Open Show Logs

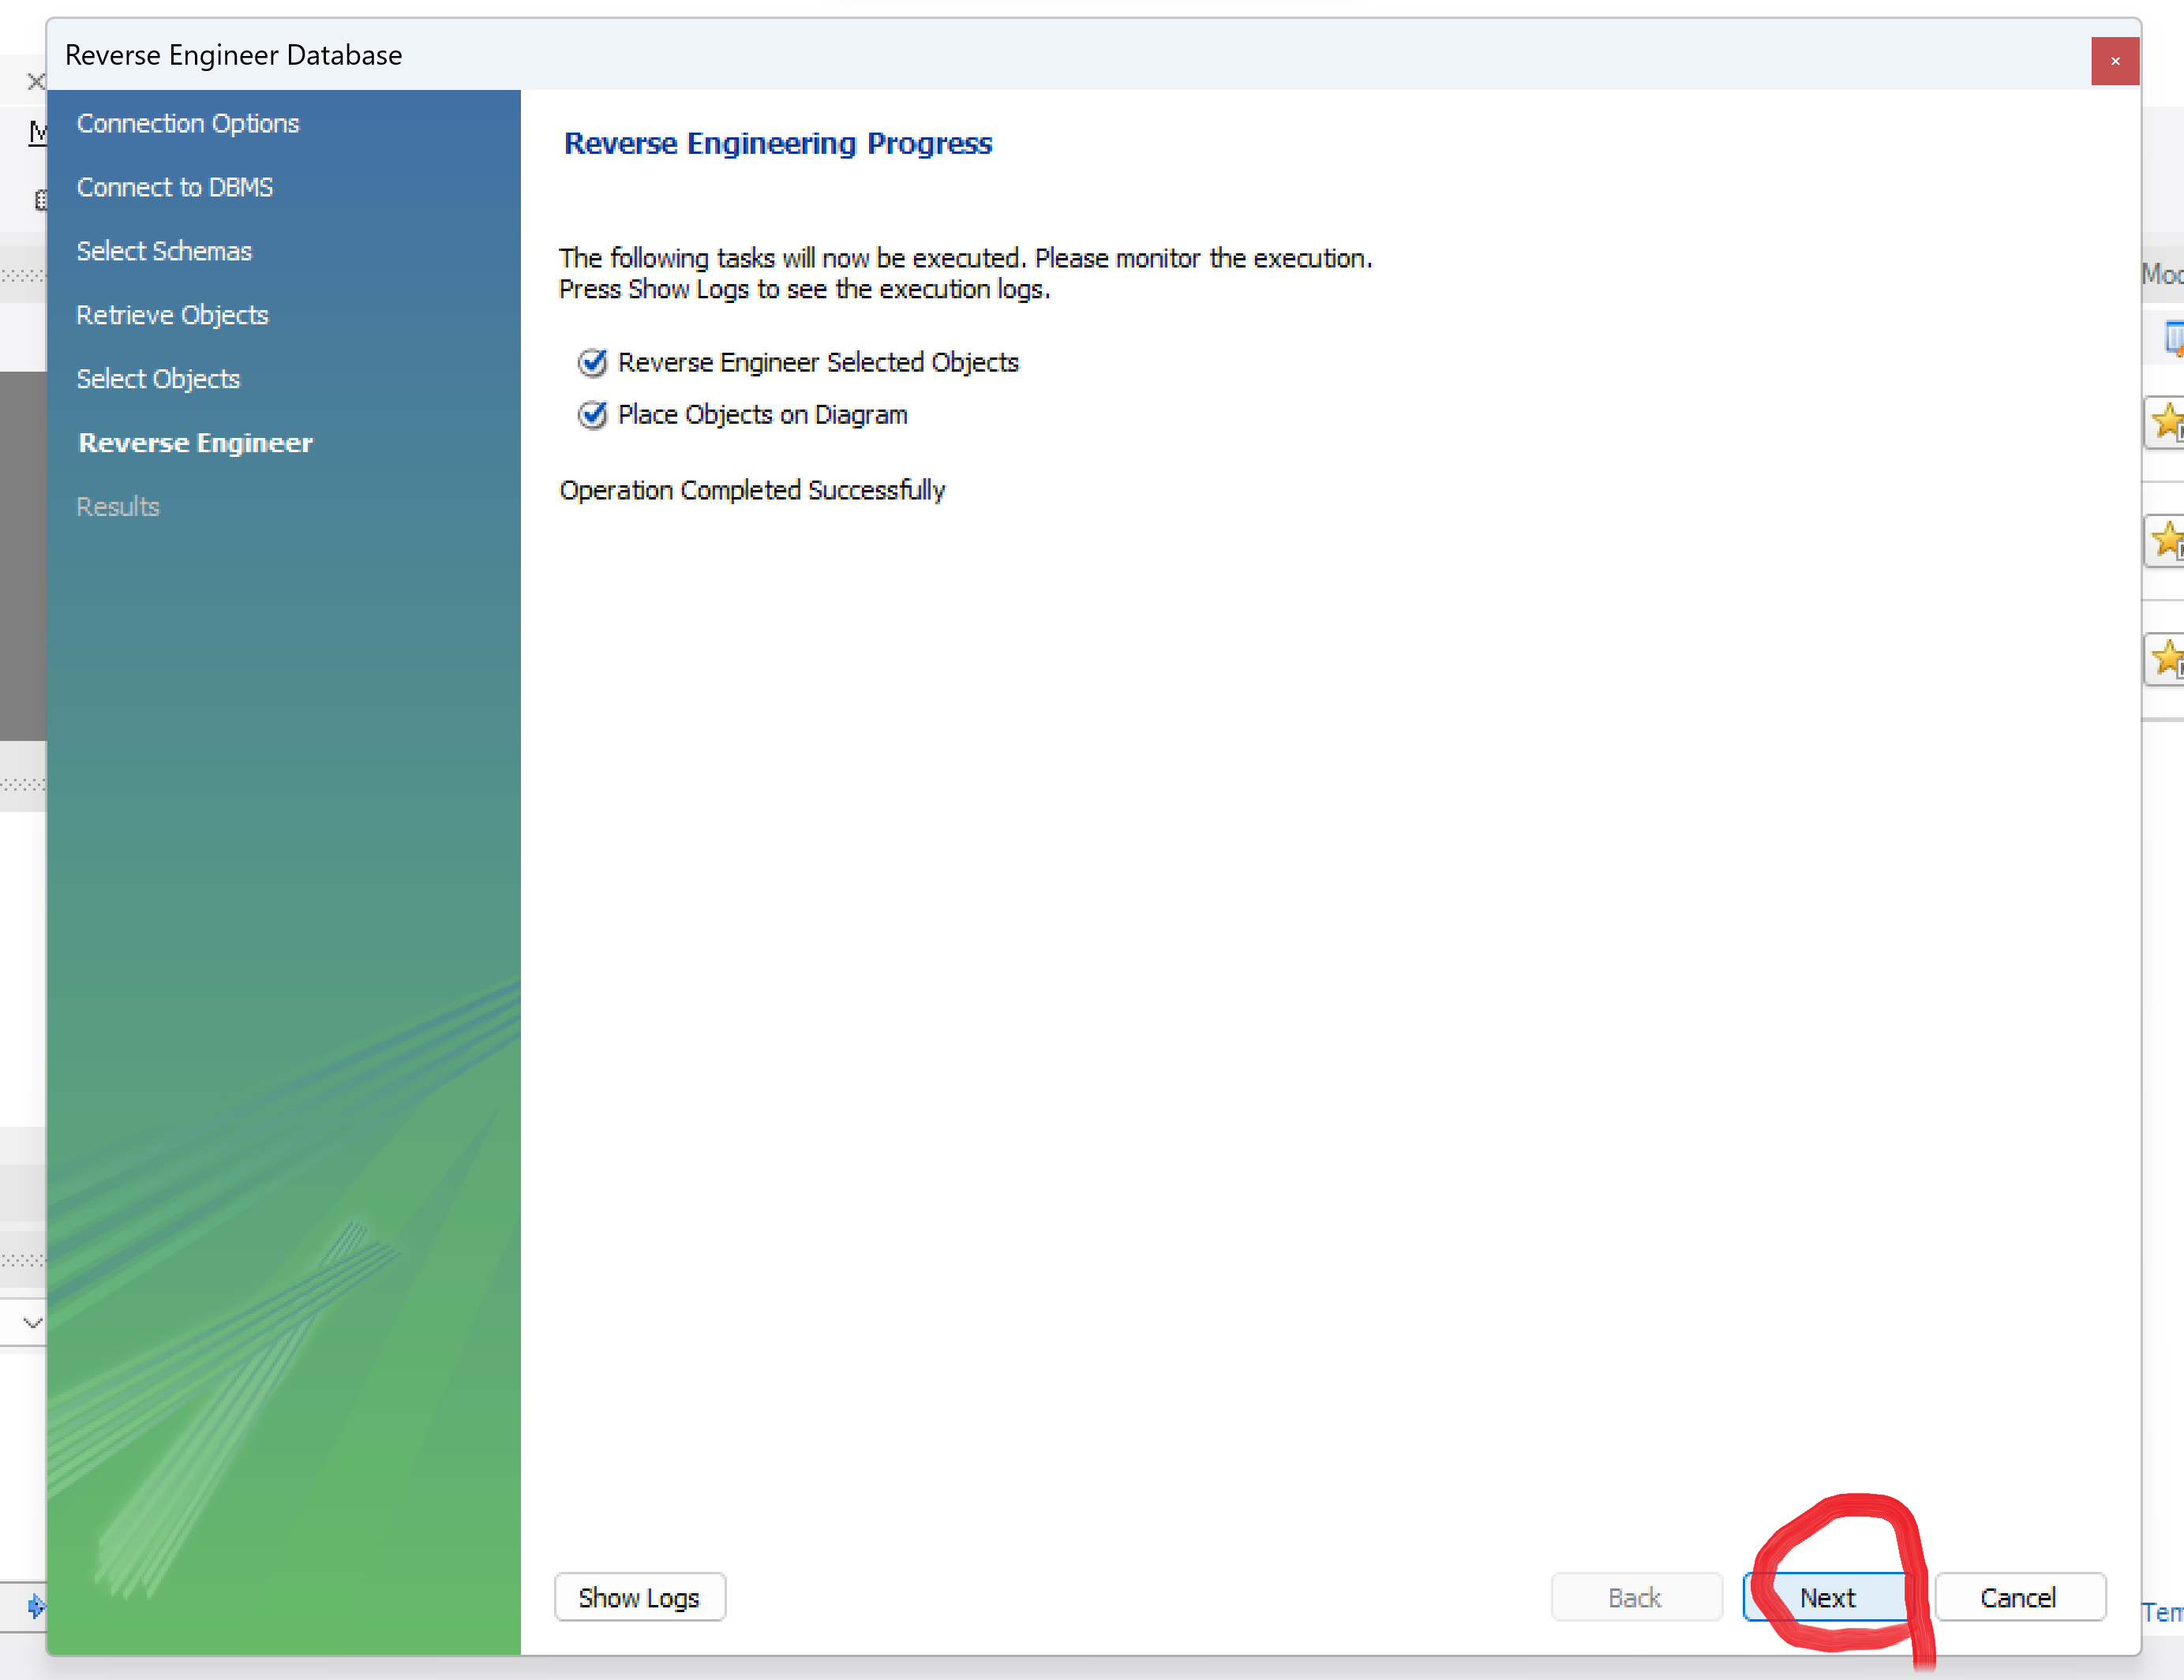tap(639, 1597)
